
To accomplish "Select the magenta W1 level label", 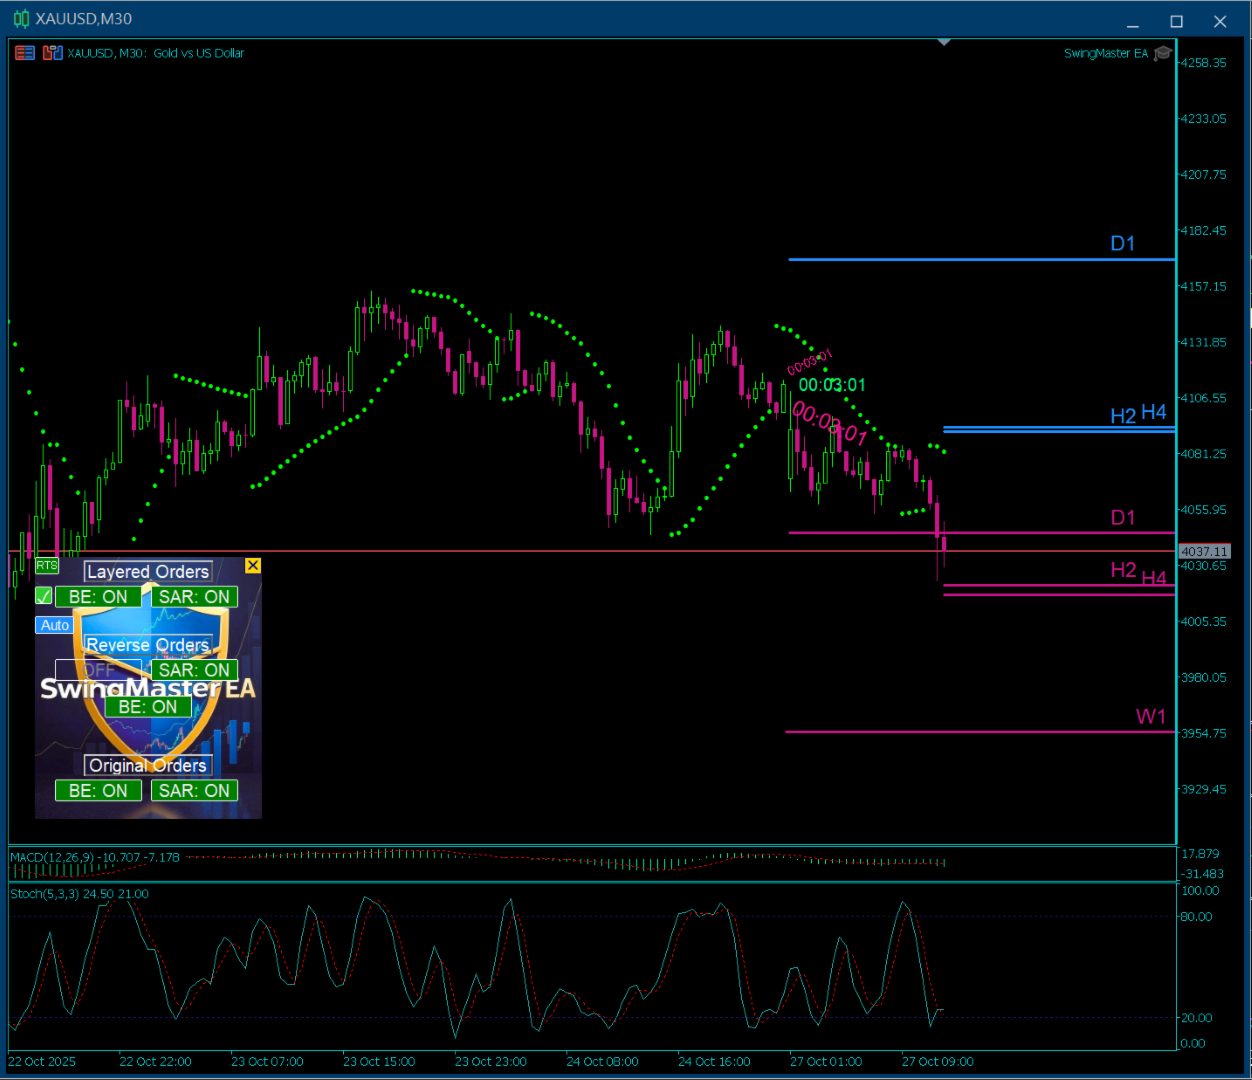I will (x=1151, y=717).
